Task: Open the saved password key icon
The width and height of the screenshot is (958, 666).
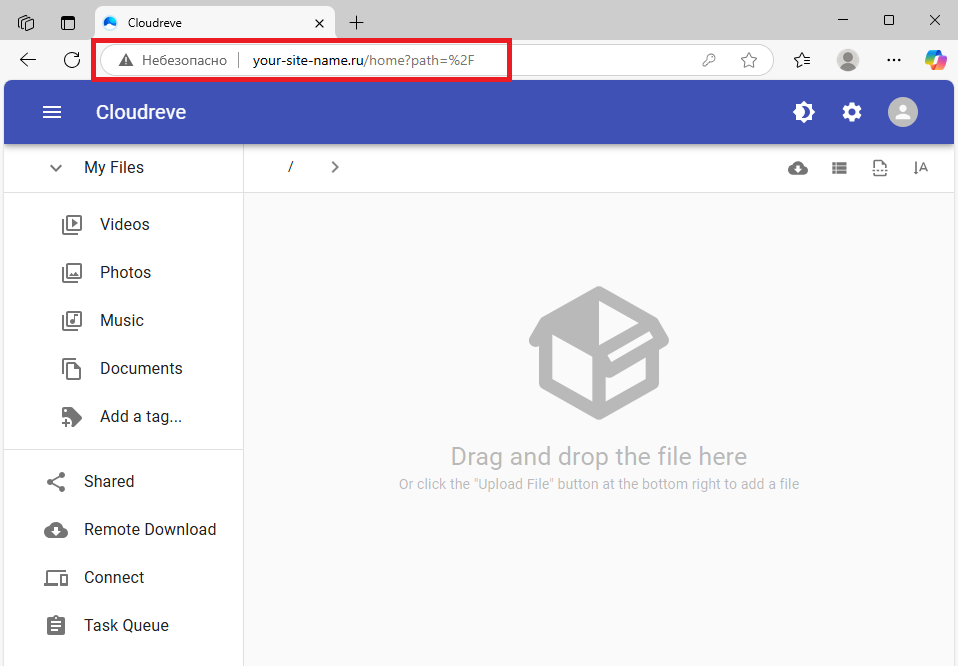Action: pyautogui.click(x=709, y=60)
